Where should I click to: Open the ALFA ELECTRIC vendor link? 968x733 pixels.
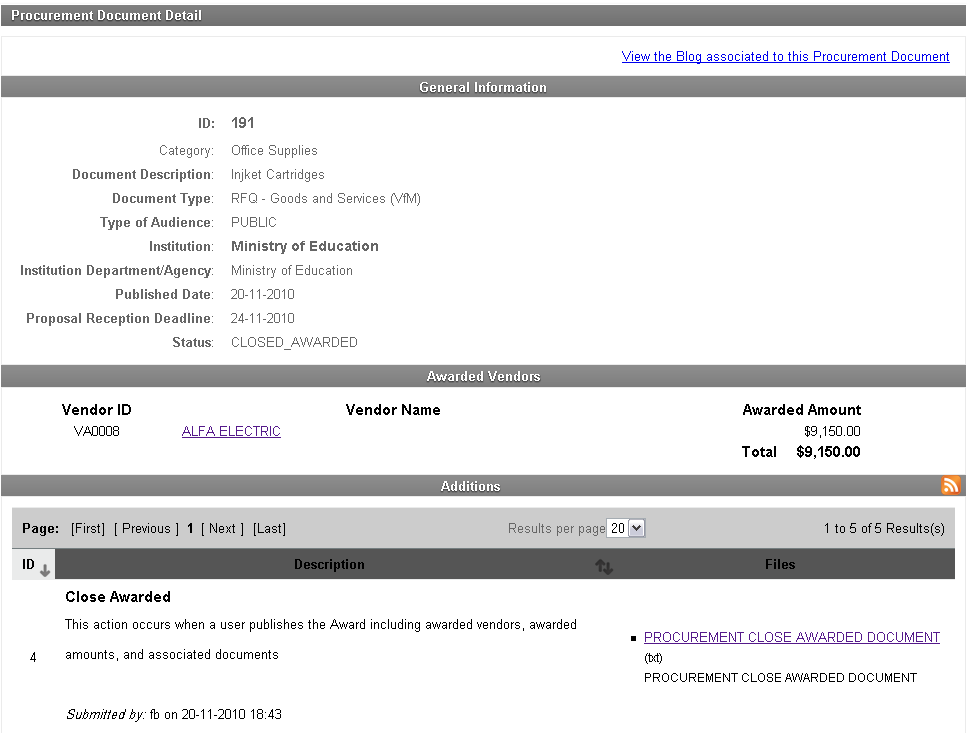231,432
